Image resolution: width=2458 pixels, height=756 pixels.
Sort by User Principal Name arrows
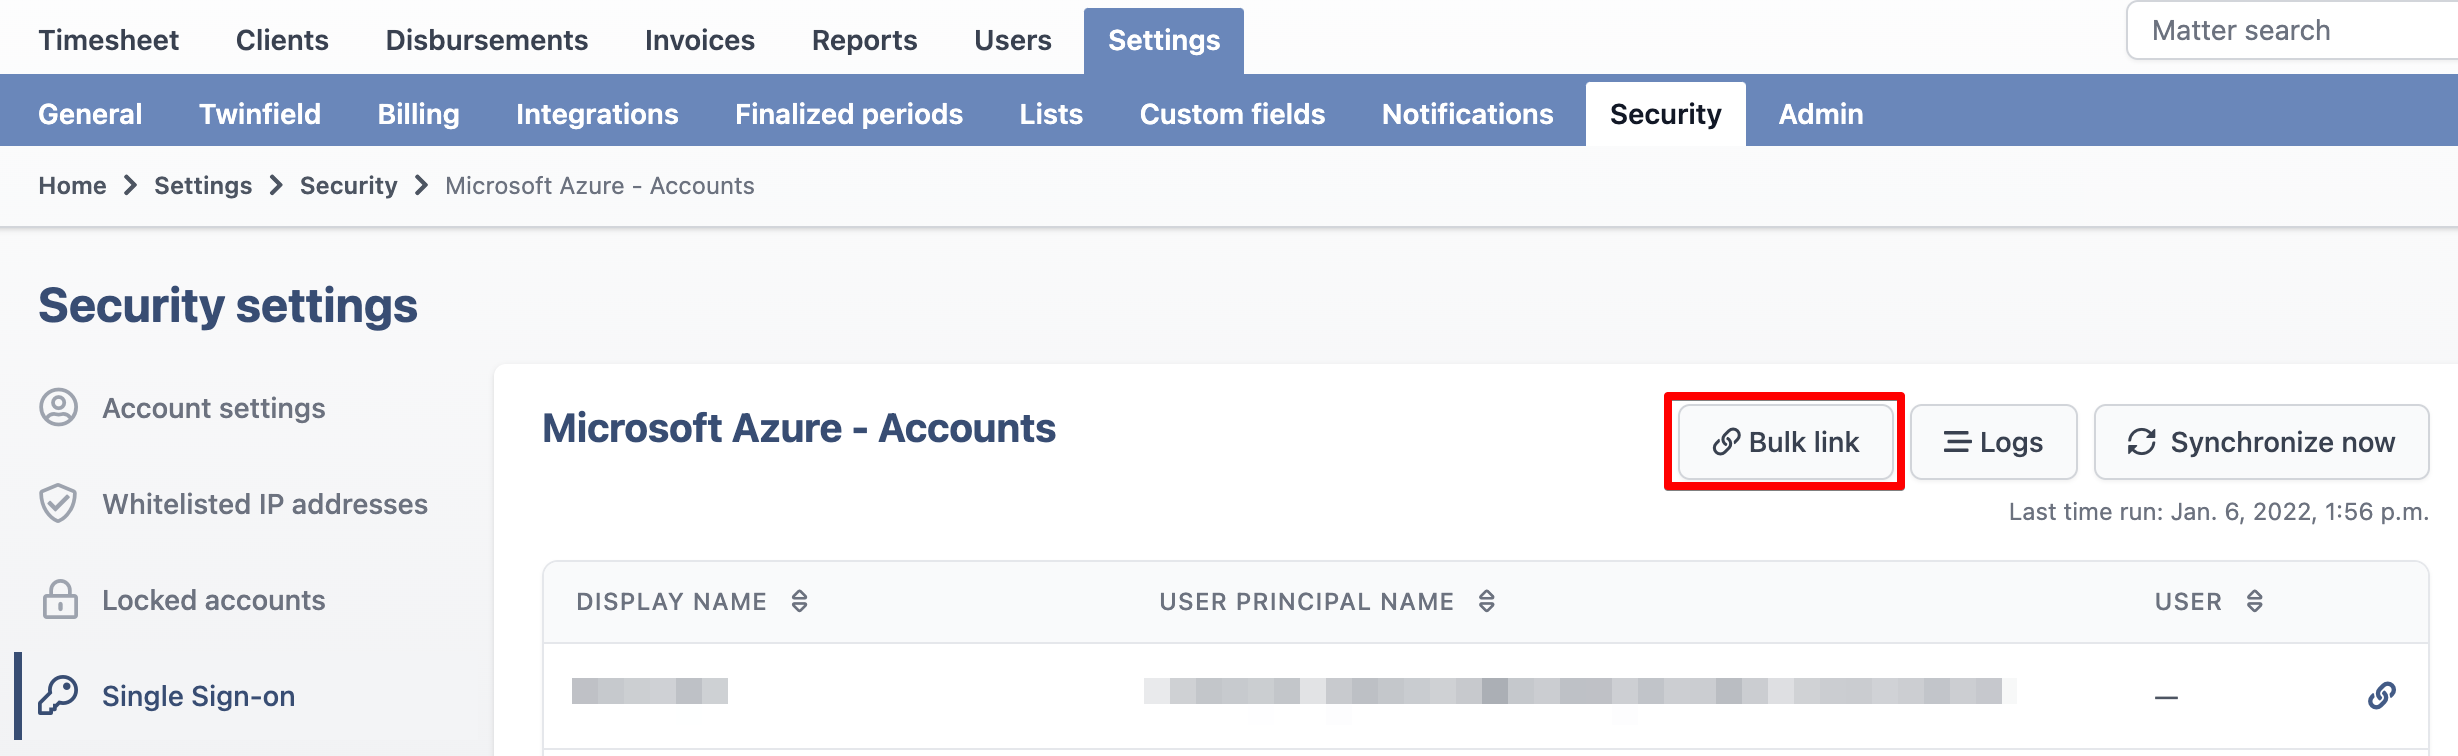pos(1486,601)
